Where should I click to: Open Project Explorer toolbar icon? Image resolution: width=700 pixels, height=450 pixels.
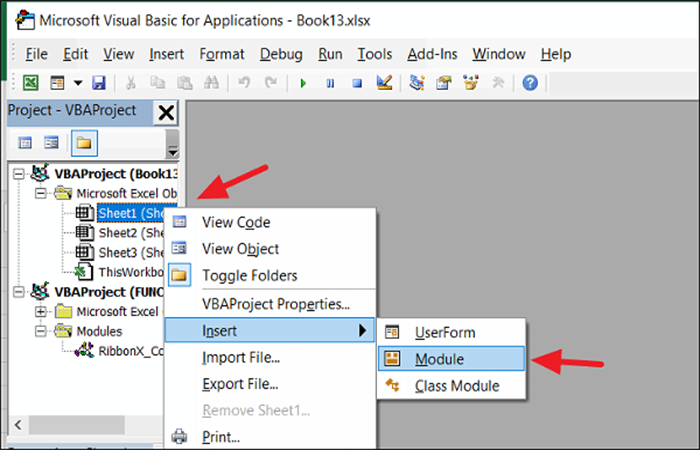417,83
